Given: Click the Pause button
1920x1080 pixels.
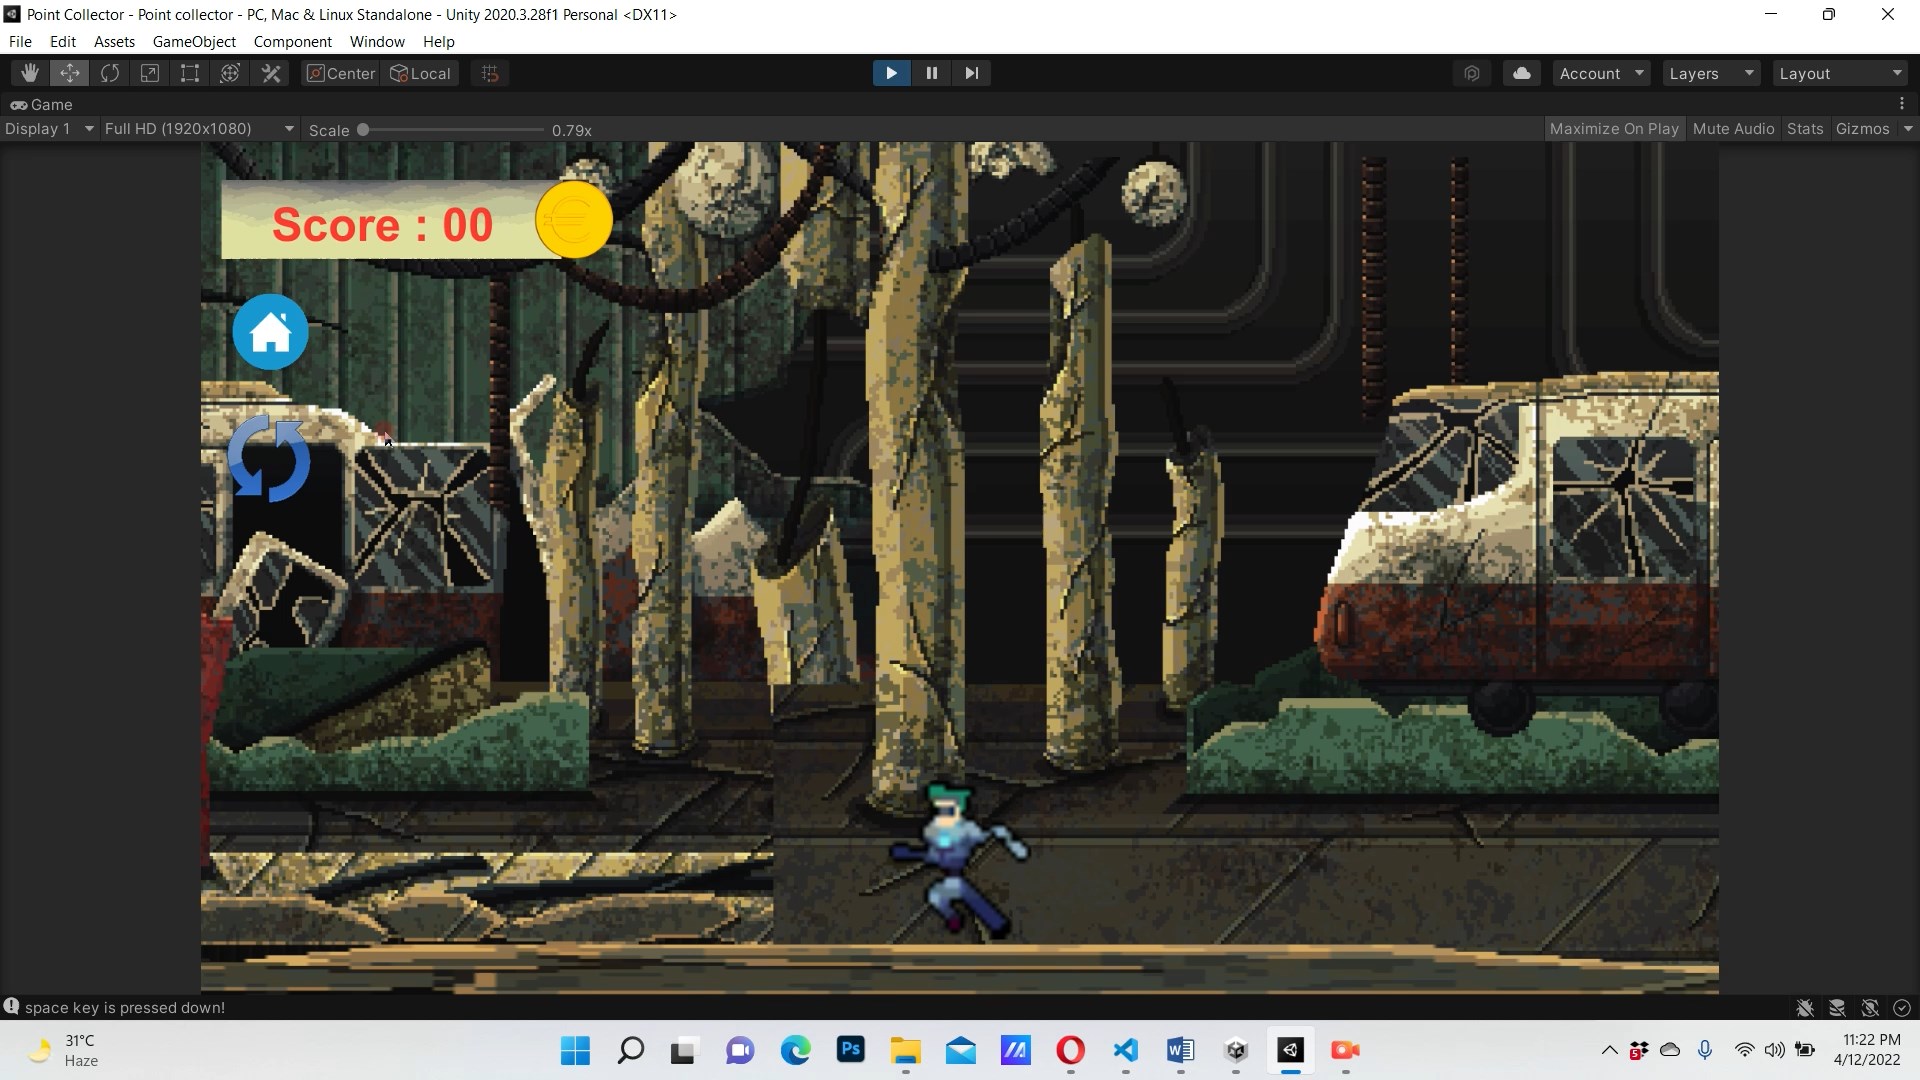Looking at the screenshot, I should tap(931, 73).
